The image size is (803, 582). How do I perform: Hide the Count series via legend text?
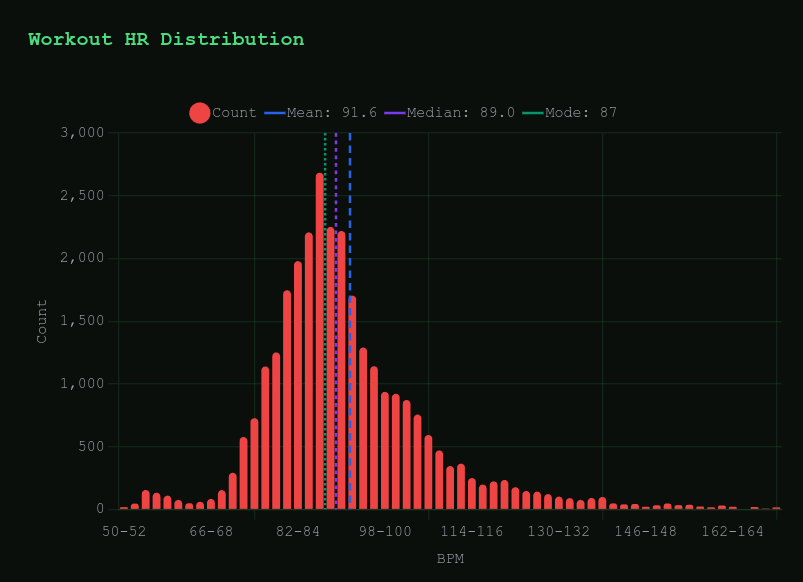click(x=234, y=113)
